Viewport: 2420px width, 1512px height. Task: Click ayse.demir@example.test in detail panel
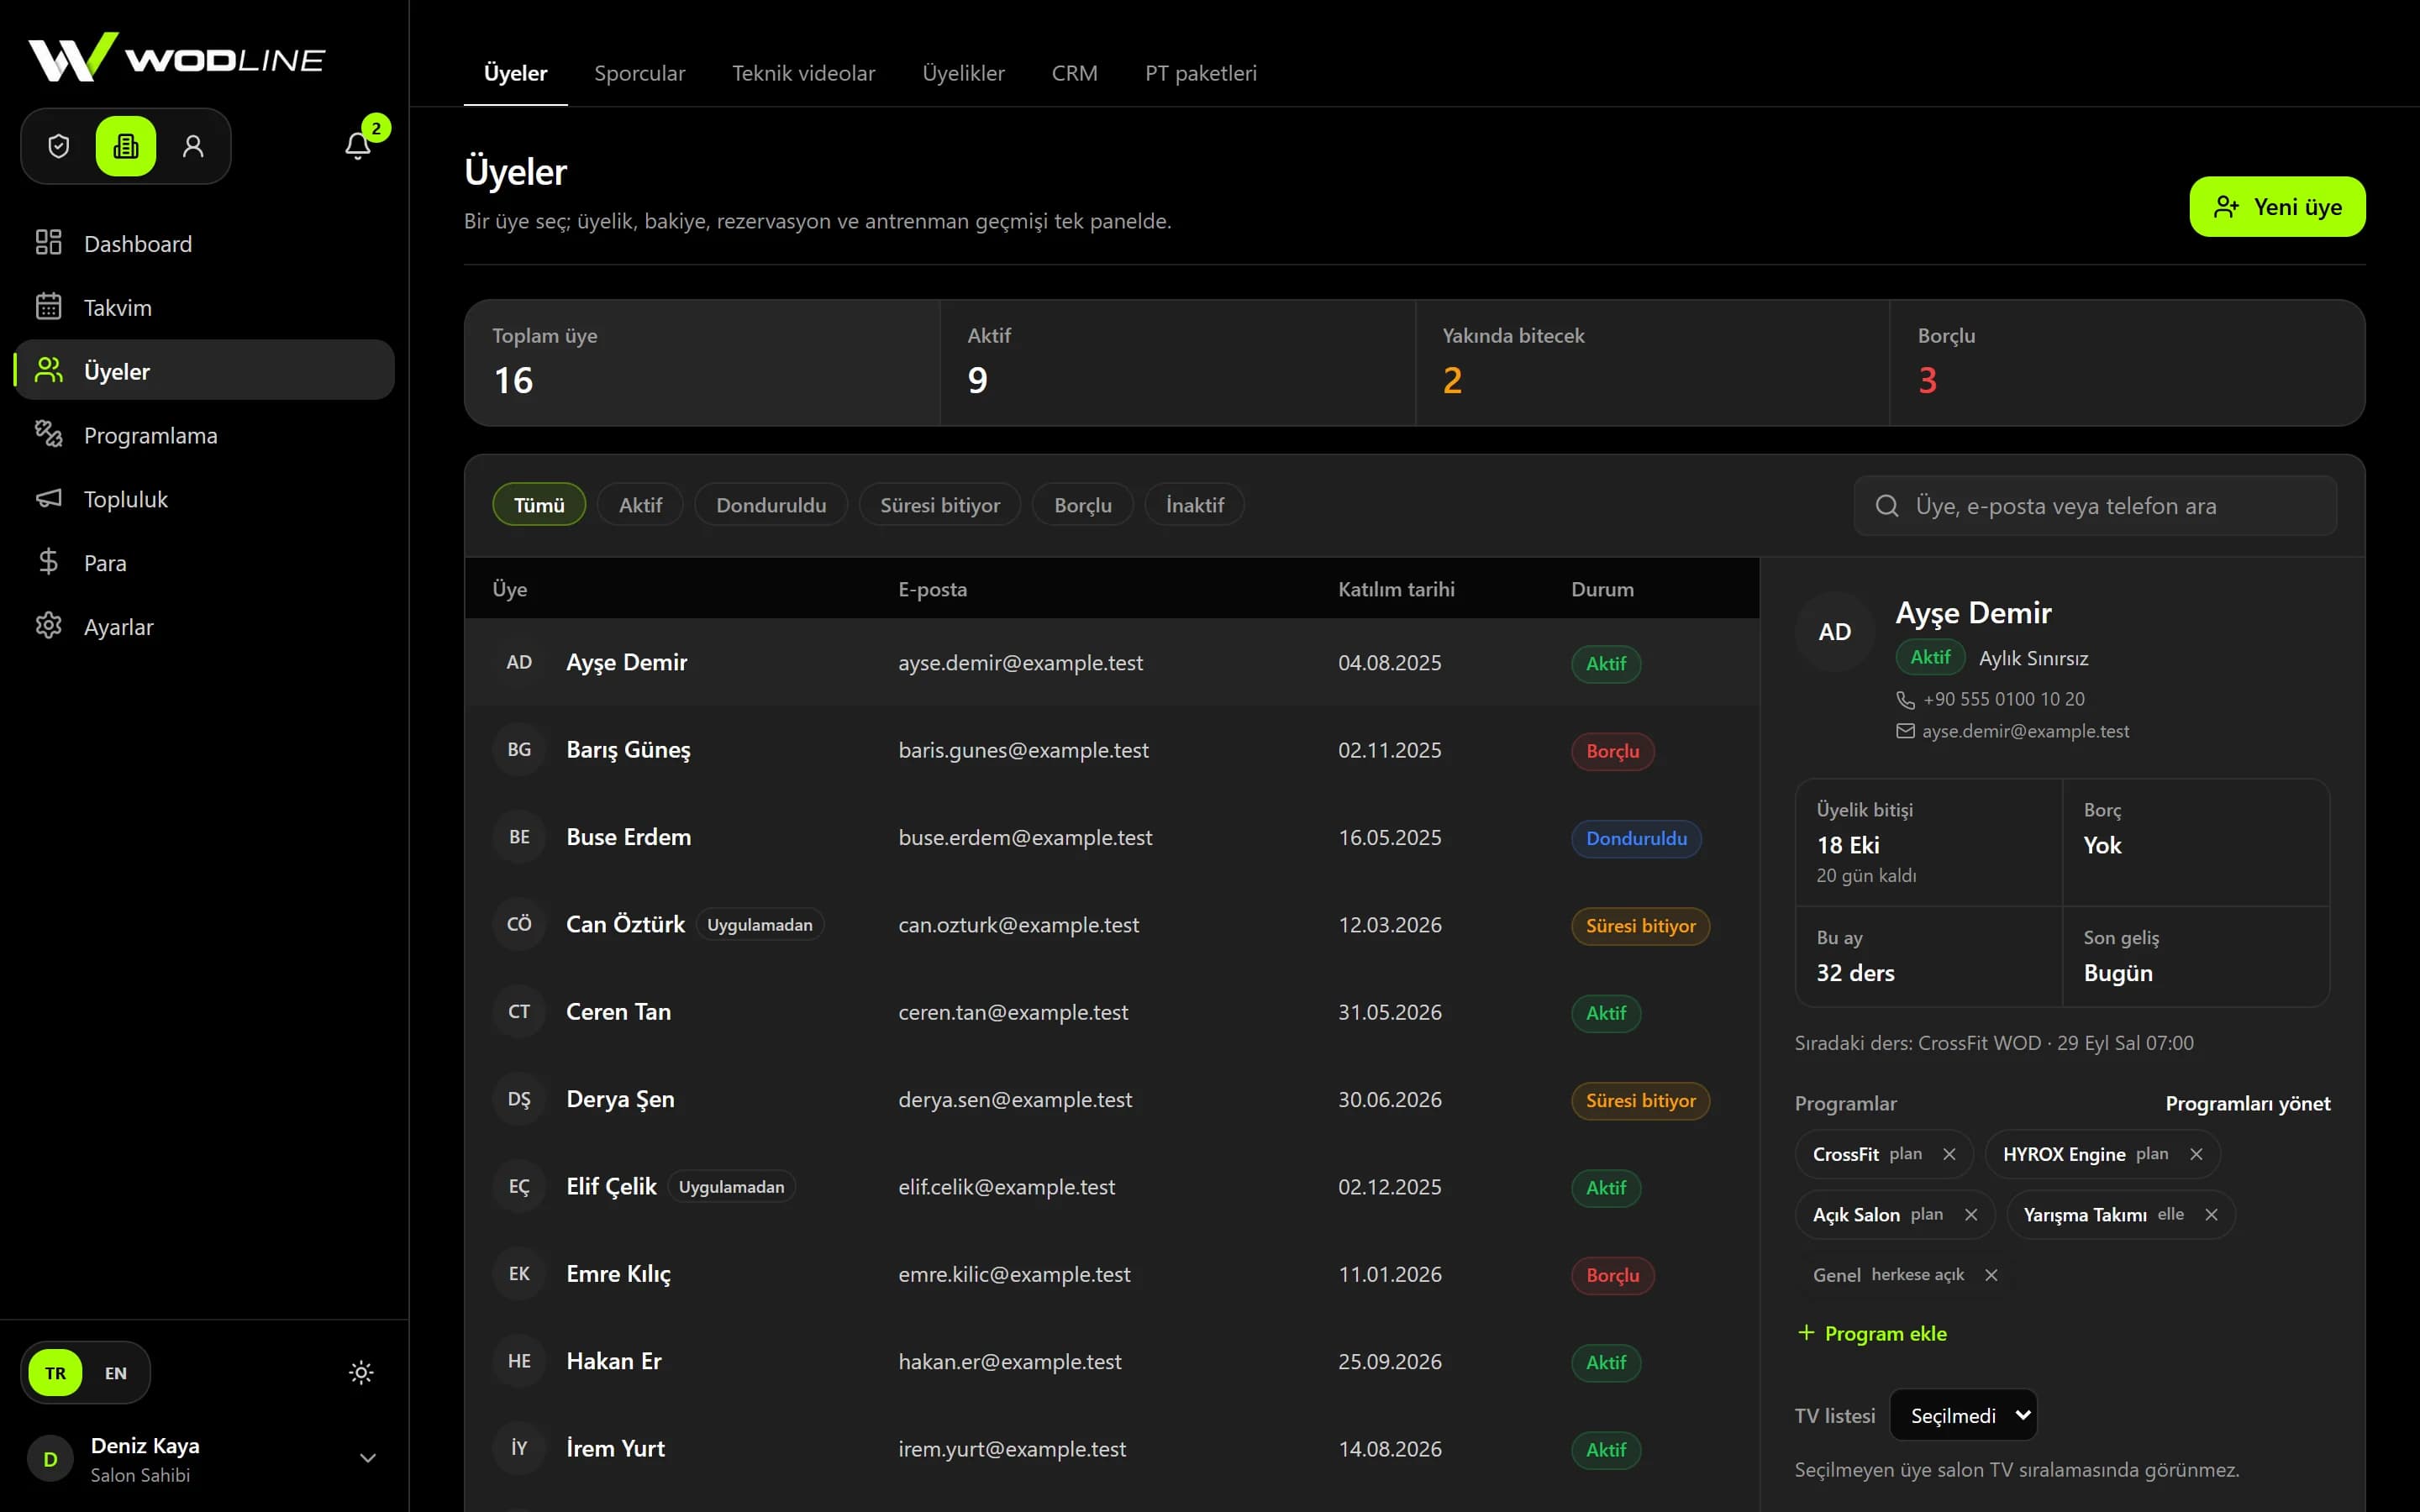[x=2025, y=731]
